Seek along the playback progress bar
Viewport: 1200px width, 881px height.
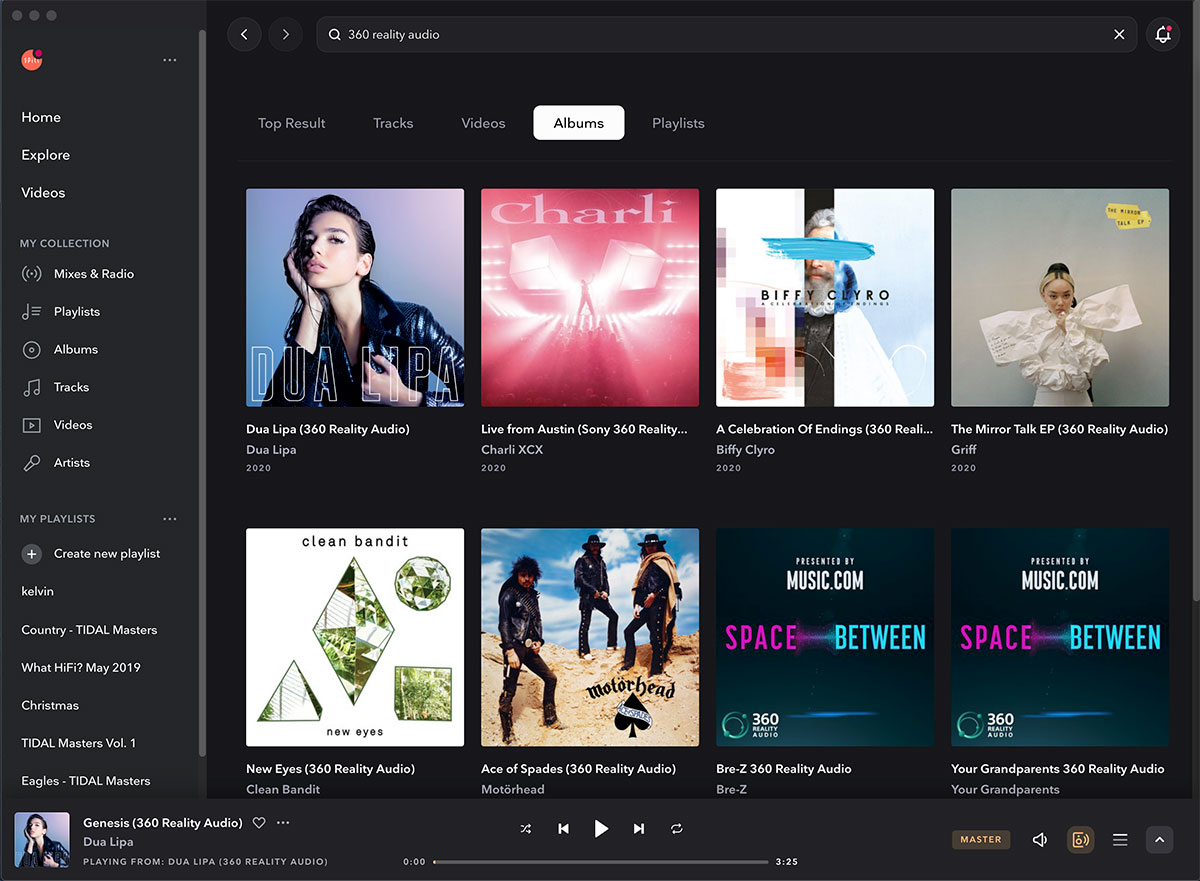coord(601,862)
